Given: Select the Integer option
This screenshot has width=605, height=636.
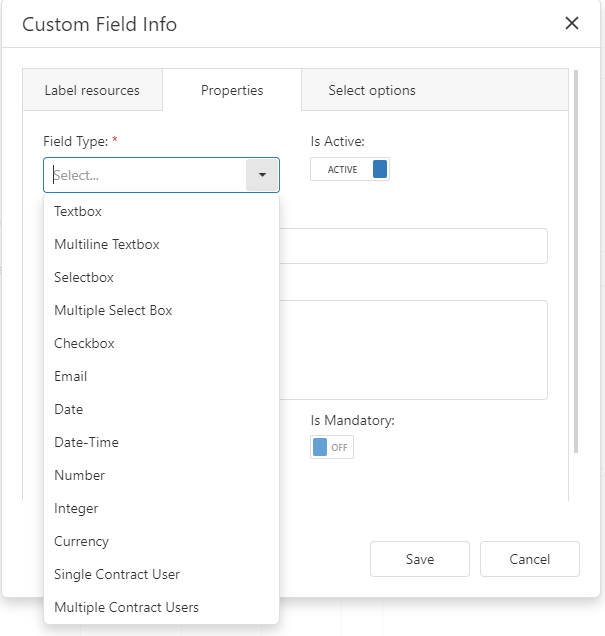Looking at the screenshot, I should [x=161, y=508].
